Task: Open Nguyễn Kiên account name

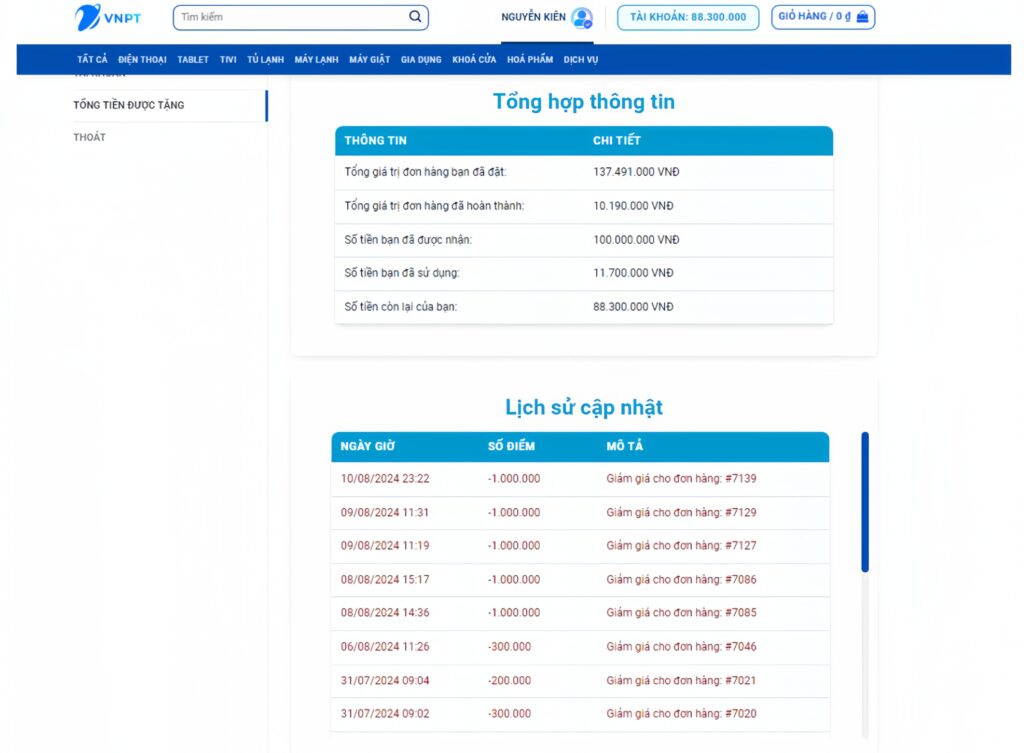Action: click(533, 18)
